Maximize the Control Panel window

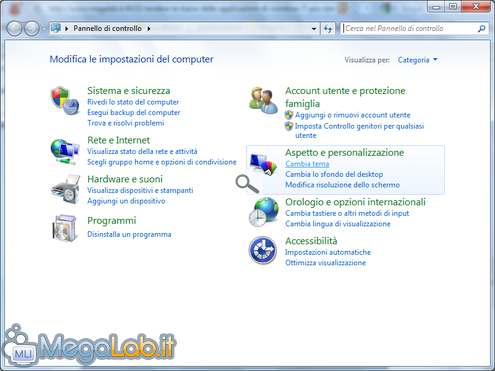tap(453, 7)
